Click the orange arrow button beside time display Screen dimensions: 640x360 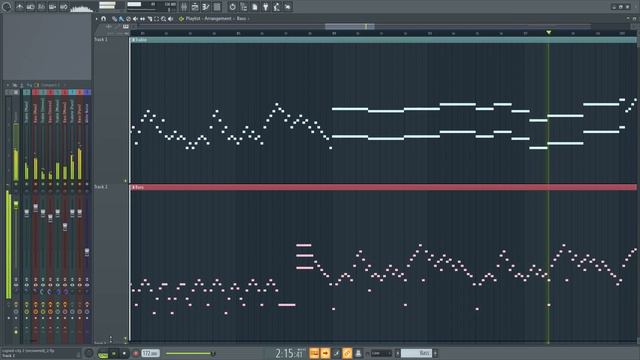click(x=325, y=353)
